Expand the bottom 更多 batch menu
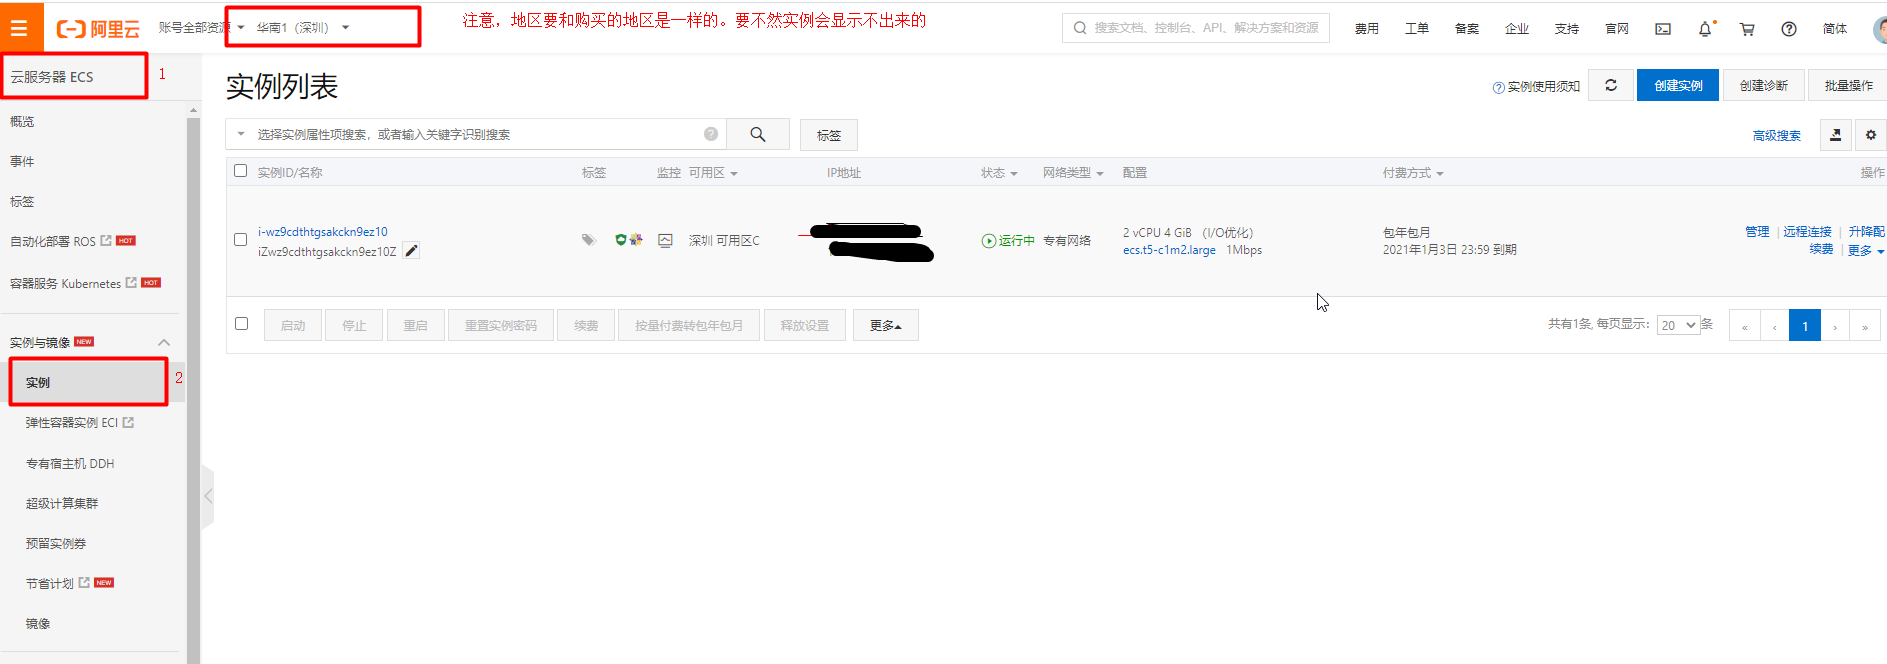Screen dimensions: 1887x664 [885, 325]
